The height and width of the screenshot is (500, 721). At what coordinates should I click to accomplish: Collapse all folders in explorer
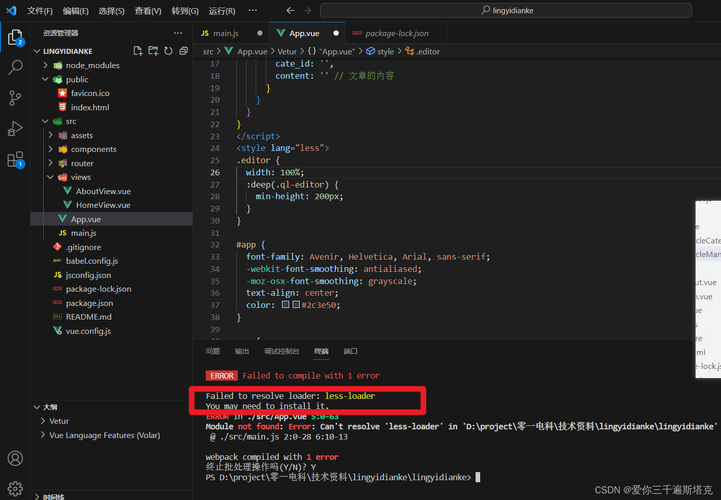point(183,51)
